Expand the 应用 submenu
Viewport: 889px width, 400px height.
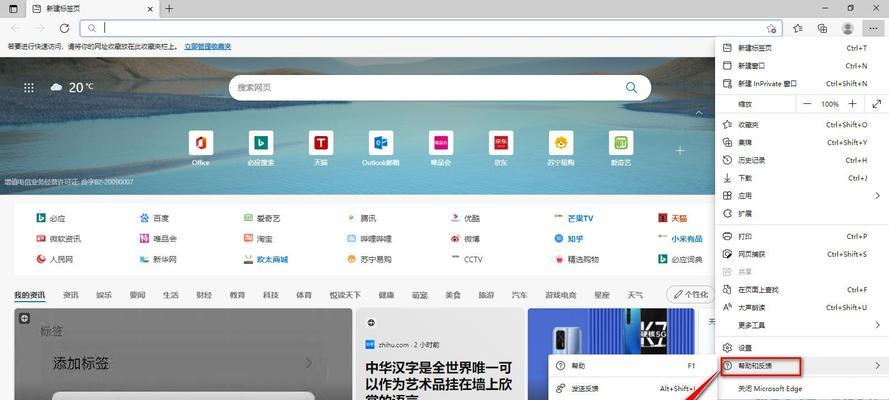click(x=877, y=195)
